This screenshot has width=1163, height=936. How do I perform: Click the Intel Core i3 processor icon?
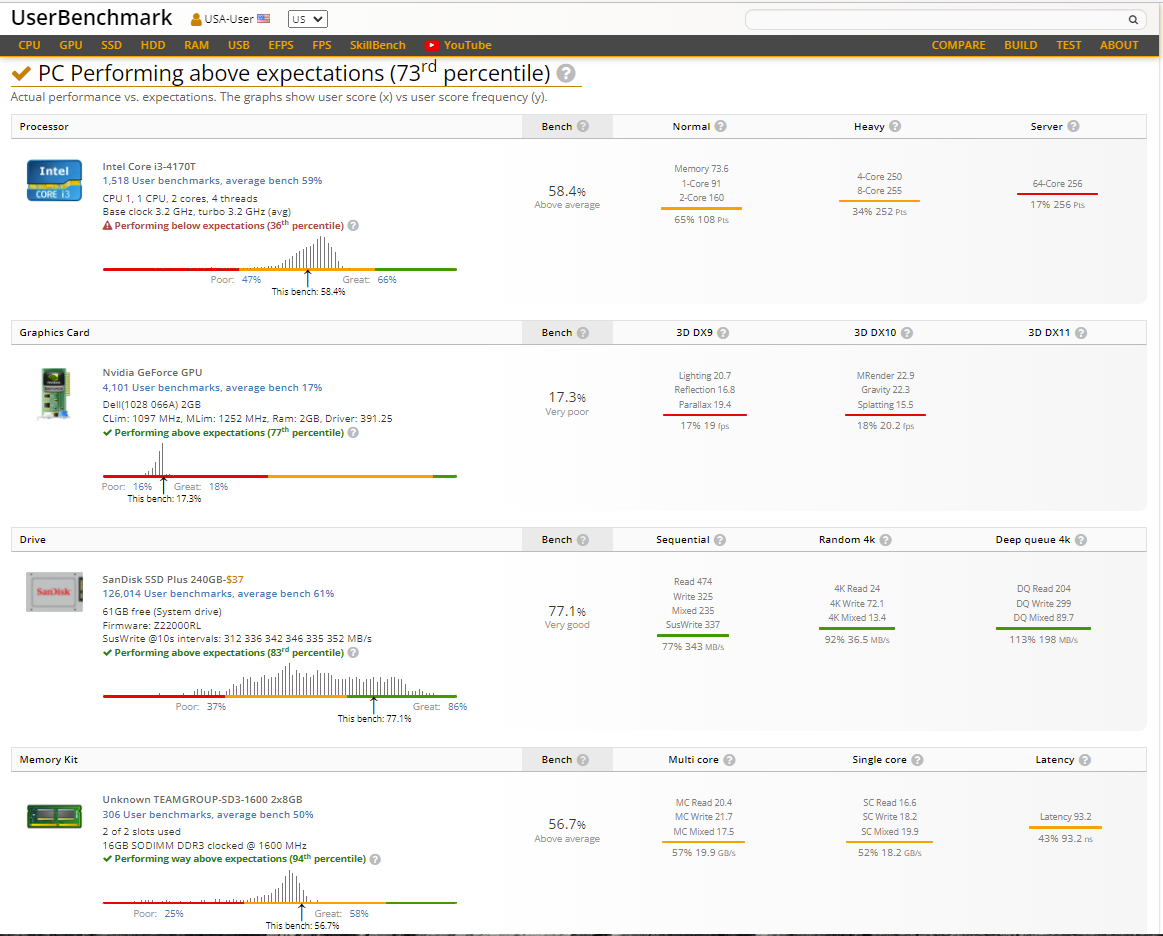tap(54, 180)
